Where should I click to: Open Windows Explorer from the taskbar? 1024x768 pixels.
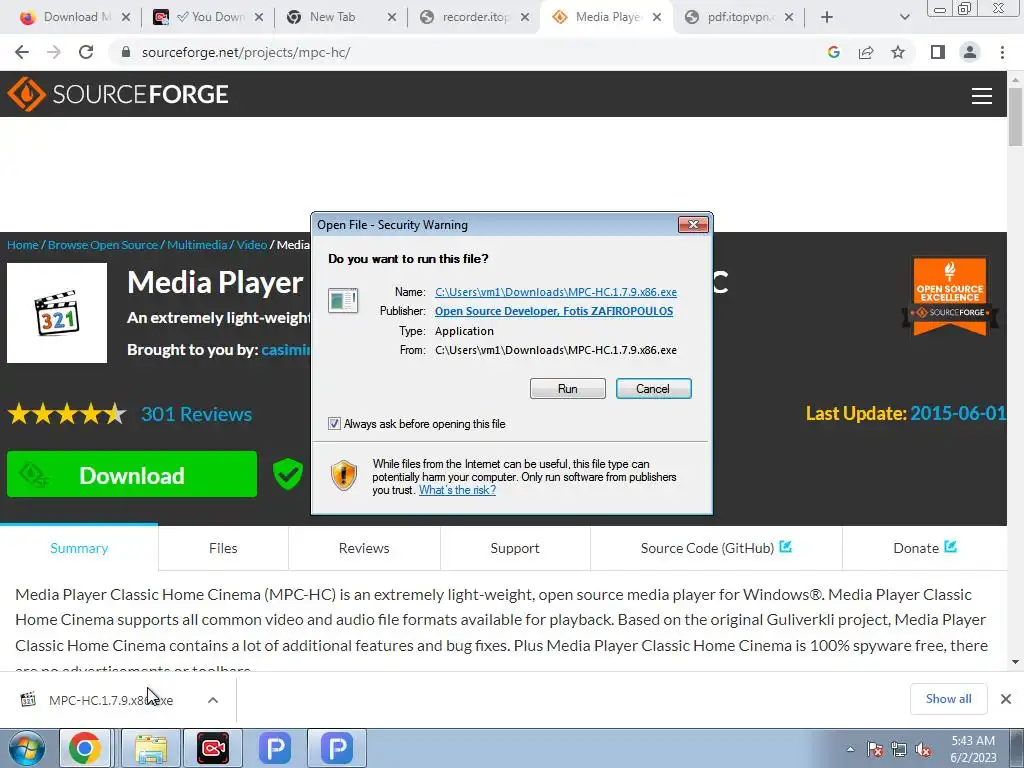[x=151, y=748]
